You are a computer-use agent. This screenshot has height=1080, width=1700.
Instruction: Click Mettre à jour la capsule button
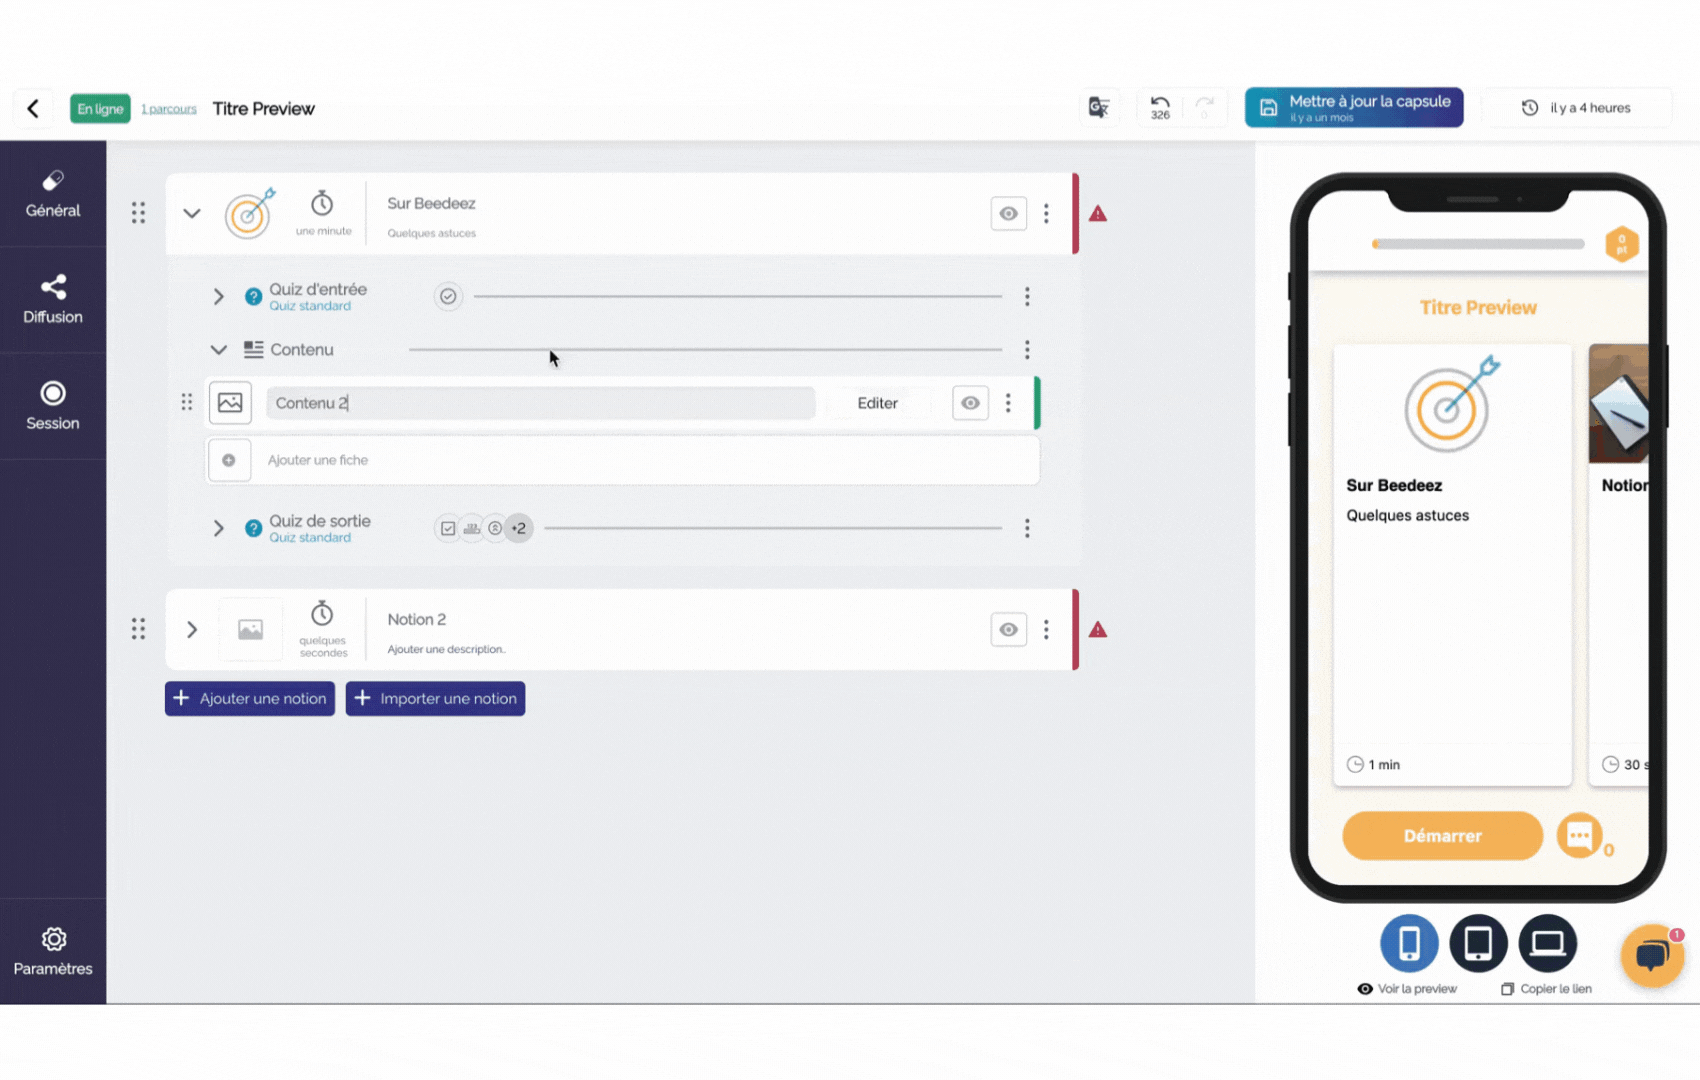(x=1353, y=108)
